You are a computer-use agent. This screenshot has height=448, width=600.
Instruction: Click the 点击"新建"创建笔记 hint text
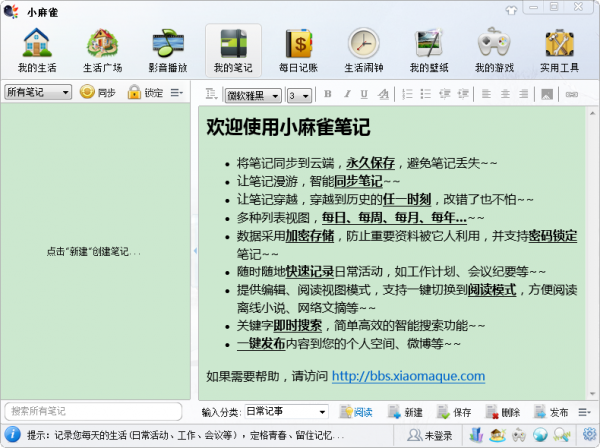click(x=93, y=252)
